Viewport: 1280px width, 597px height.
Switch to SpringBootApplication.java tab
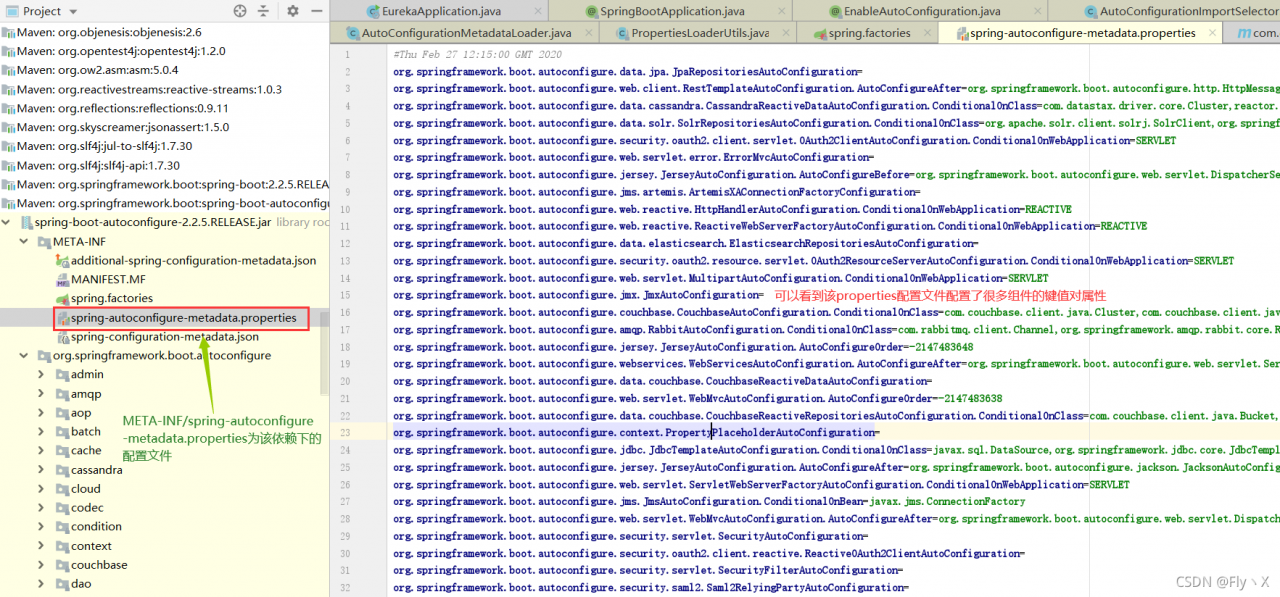pyautogui.click(x=663, y=11)
